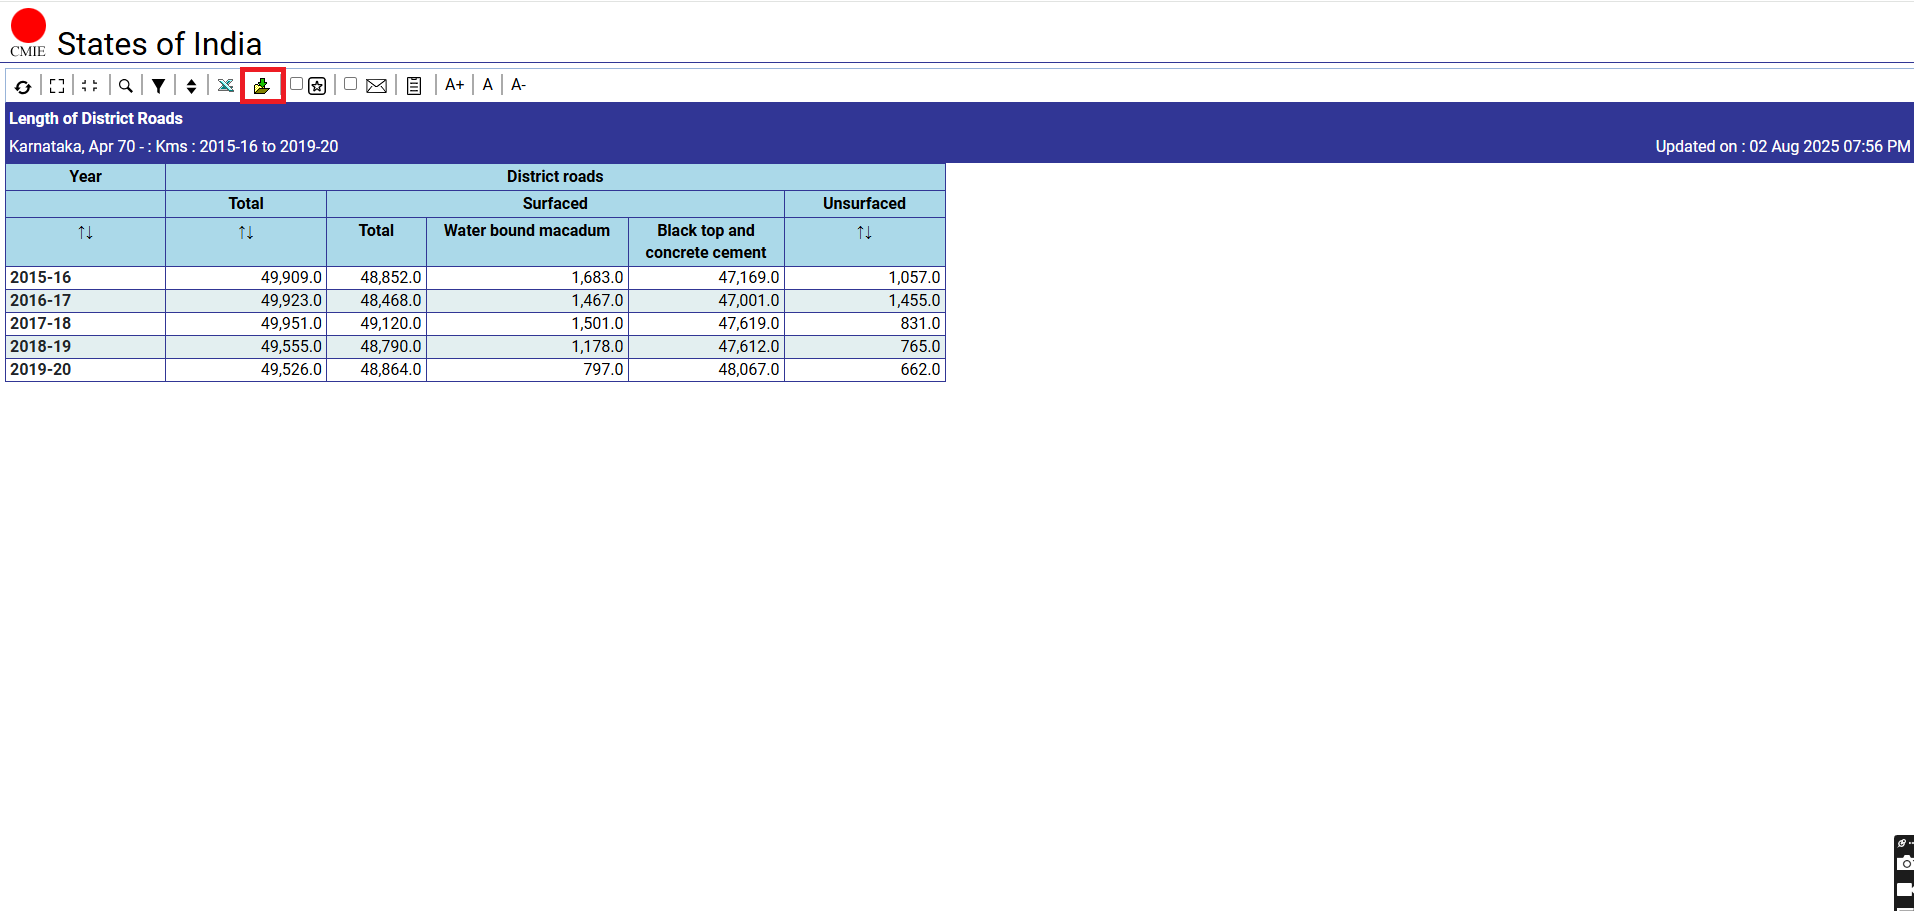Viewport: 1914px width, 911px height.
Task: Export the table to Excel
Action: pos(226,86)
